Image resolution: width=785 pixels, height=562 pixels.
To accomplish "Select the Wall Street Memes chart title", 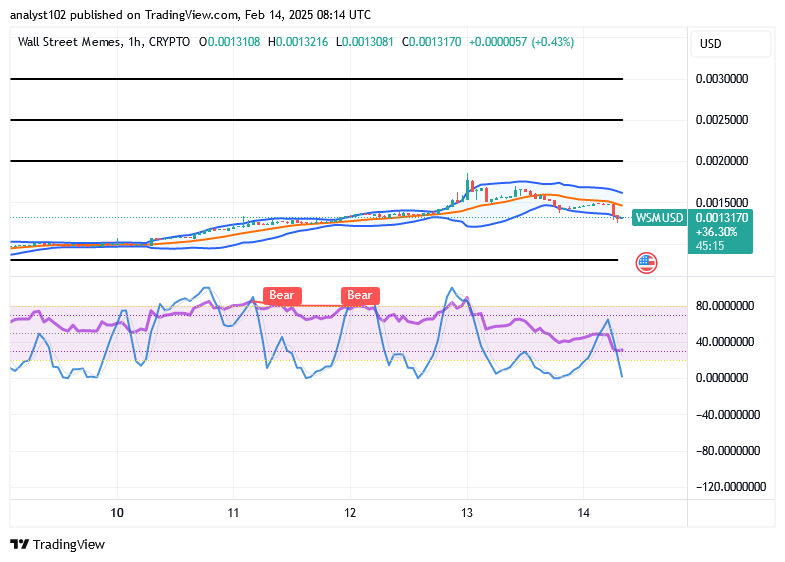I will [70, 42].
